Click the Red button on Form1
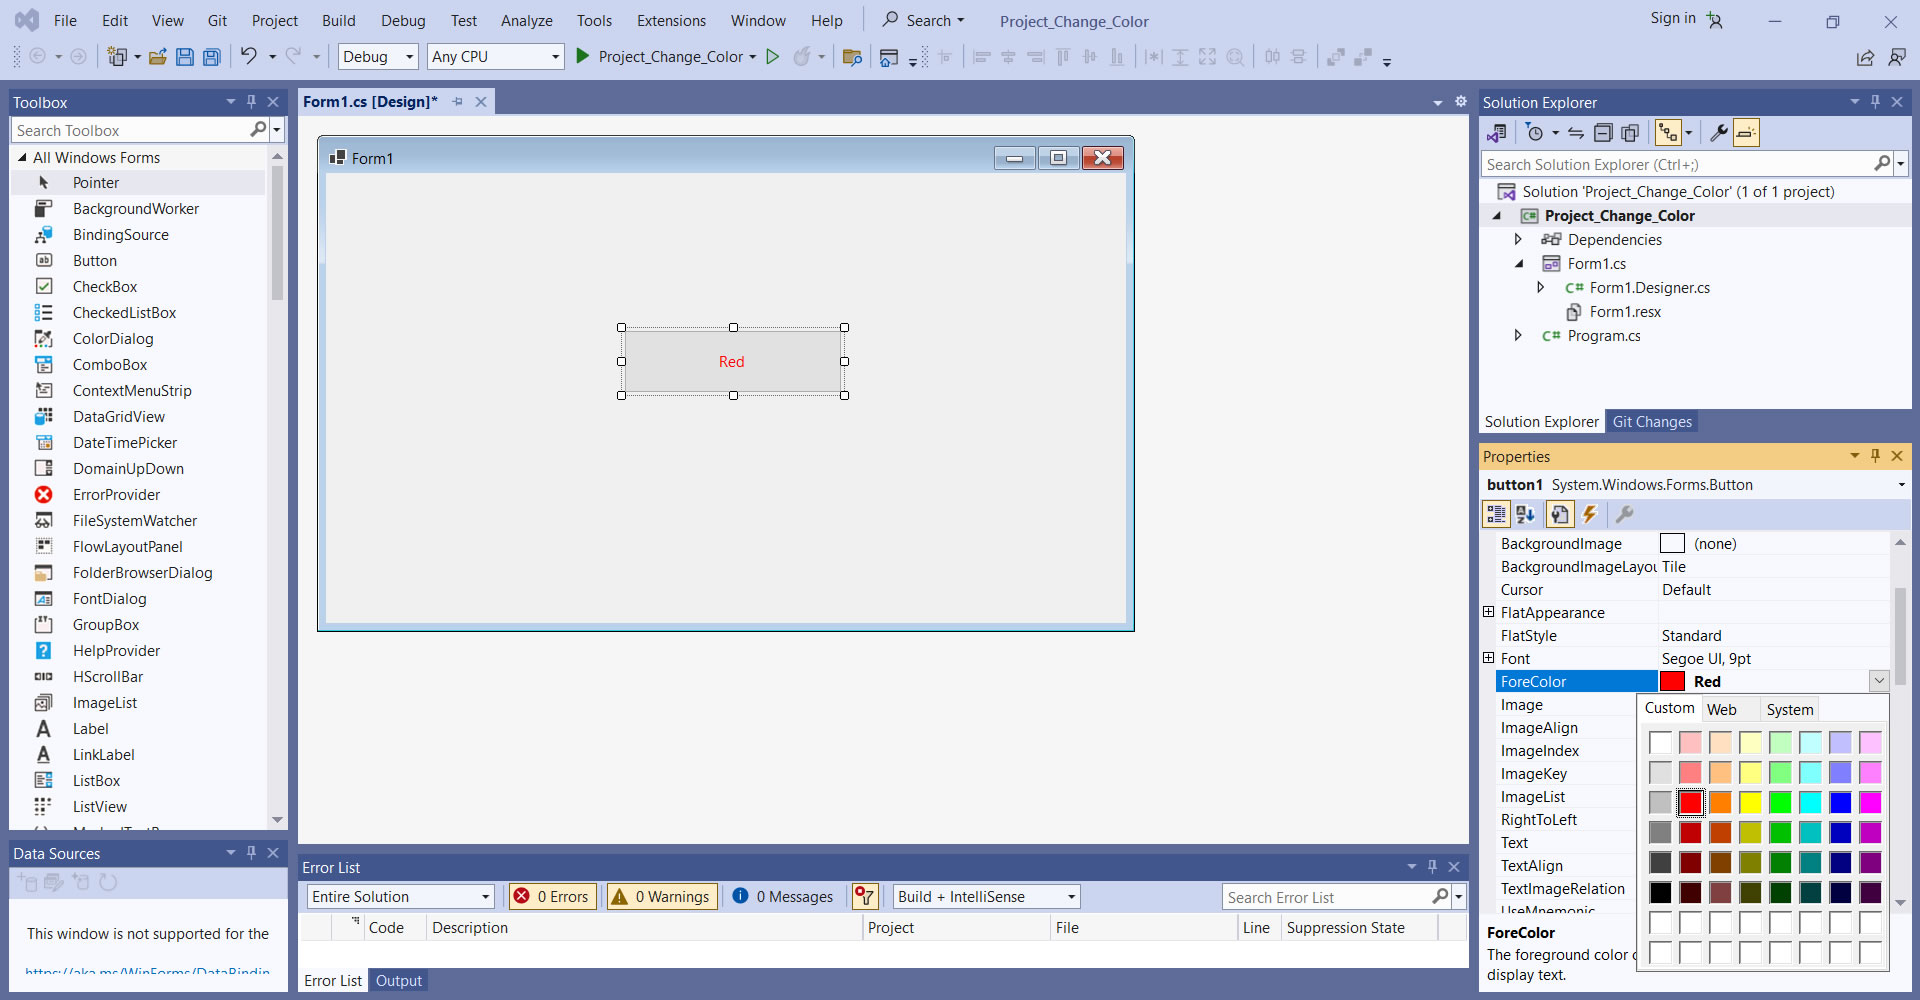This screenshot has height=1000, width=1920. pyautogui.click(x=732, y=362)
